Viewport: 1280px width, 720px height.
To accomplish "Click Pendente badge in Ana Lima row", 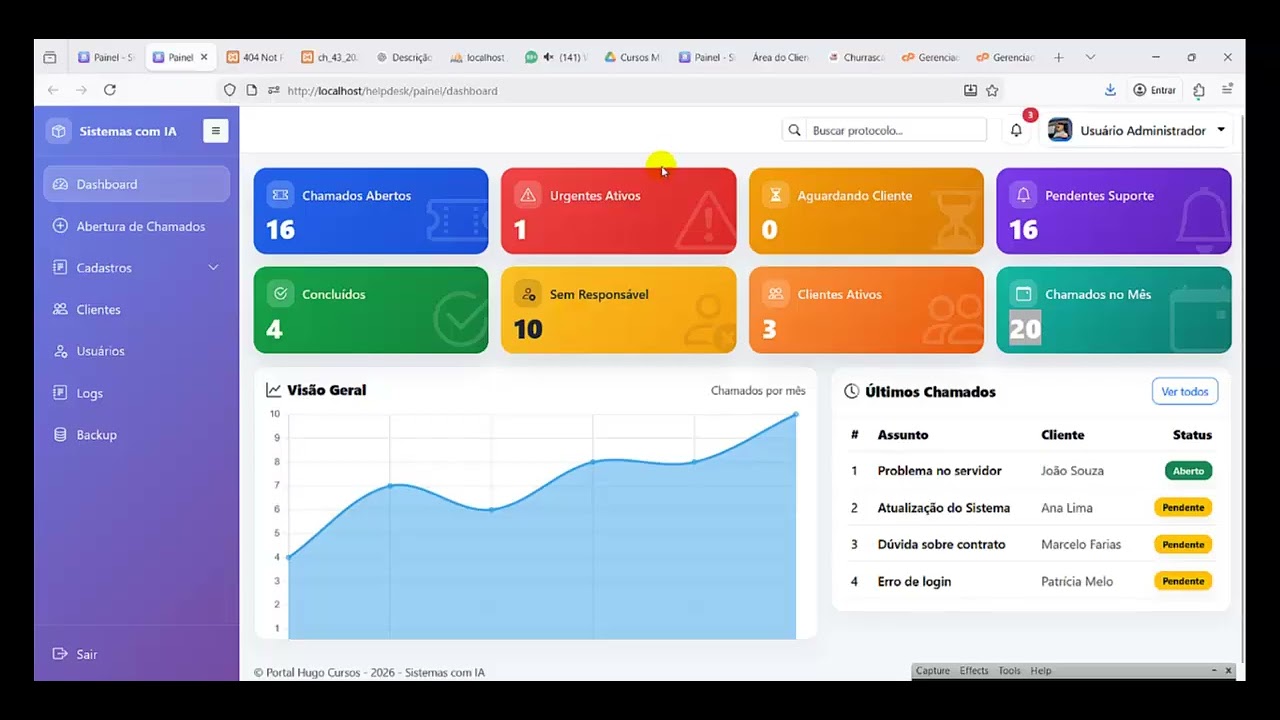I will coord(1183,508).
